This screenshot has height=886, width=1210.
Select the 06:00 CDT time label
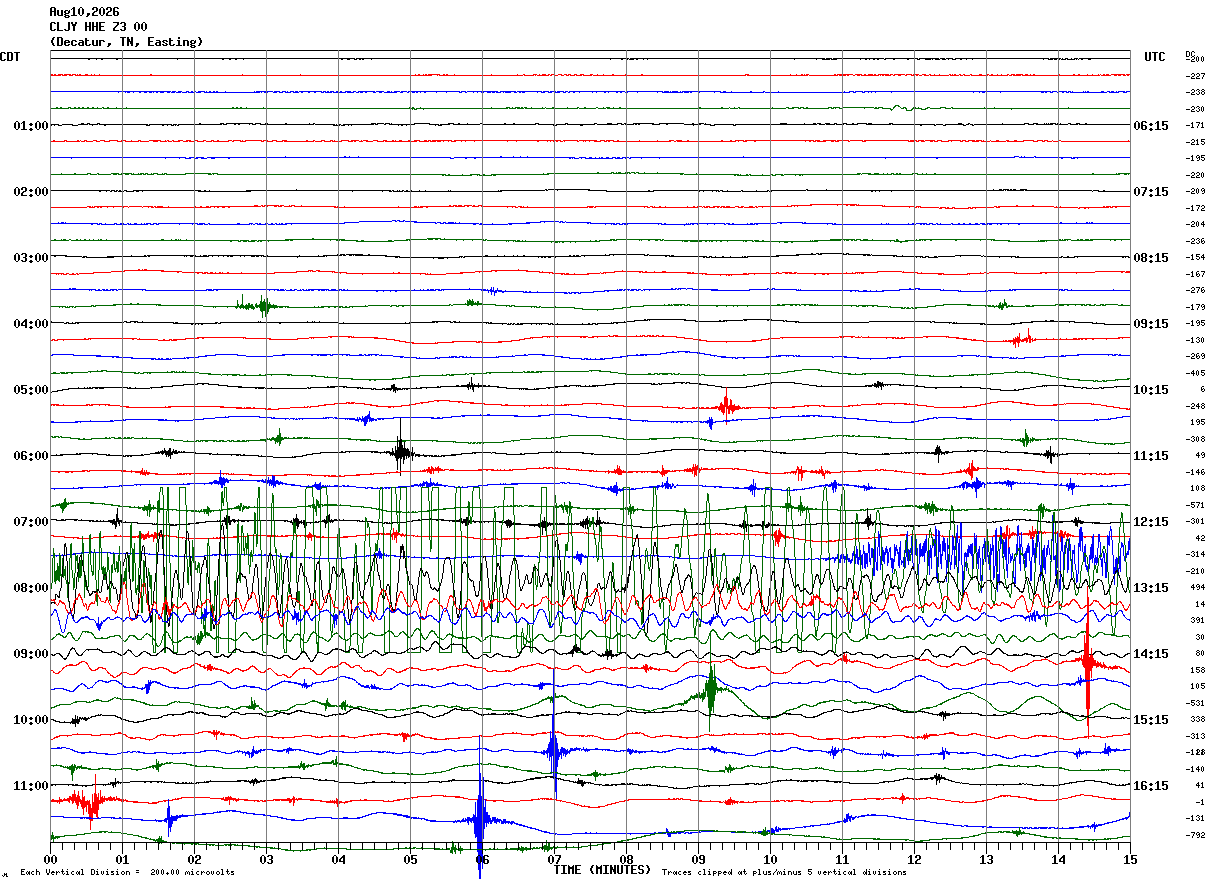31,456
